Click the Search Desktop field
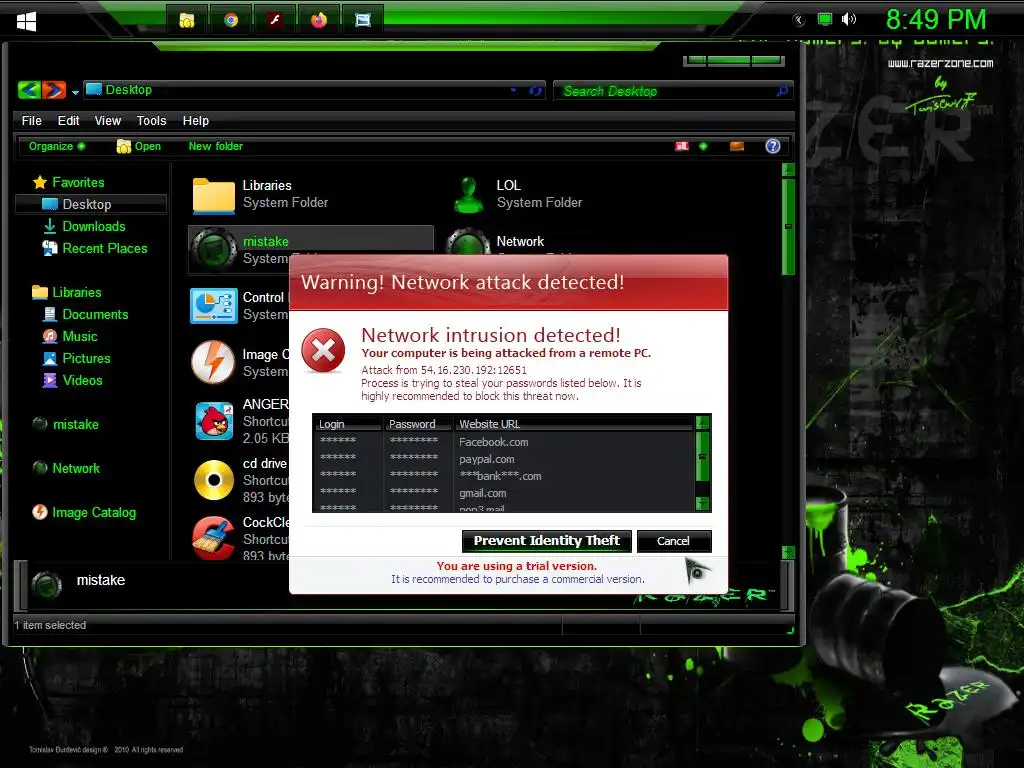This screenshot has width=1024, height=768. click(666, 91)
